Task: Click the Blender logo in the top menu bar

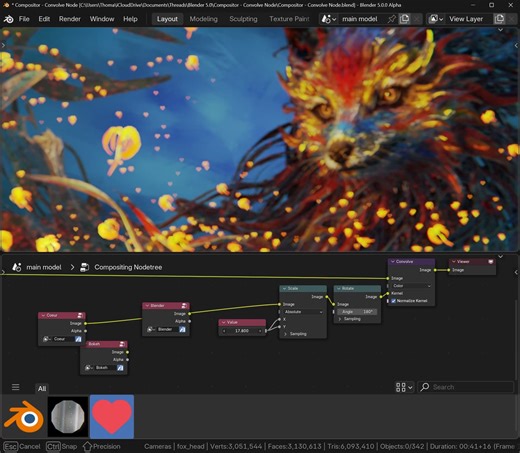Action: [x=8, y=19]
